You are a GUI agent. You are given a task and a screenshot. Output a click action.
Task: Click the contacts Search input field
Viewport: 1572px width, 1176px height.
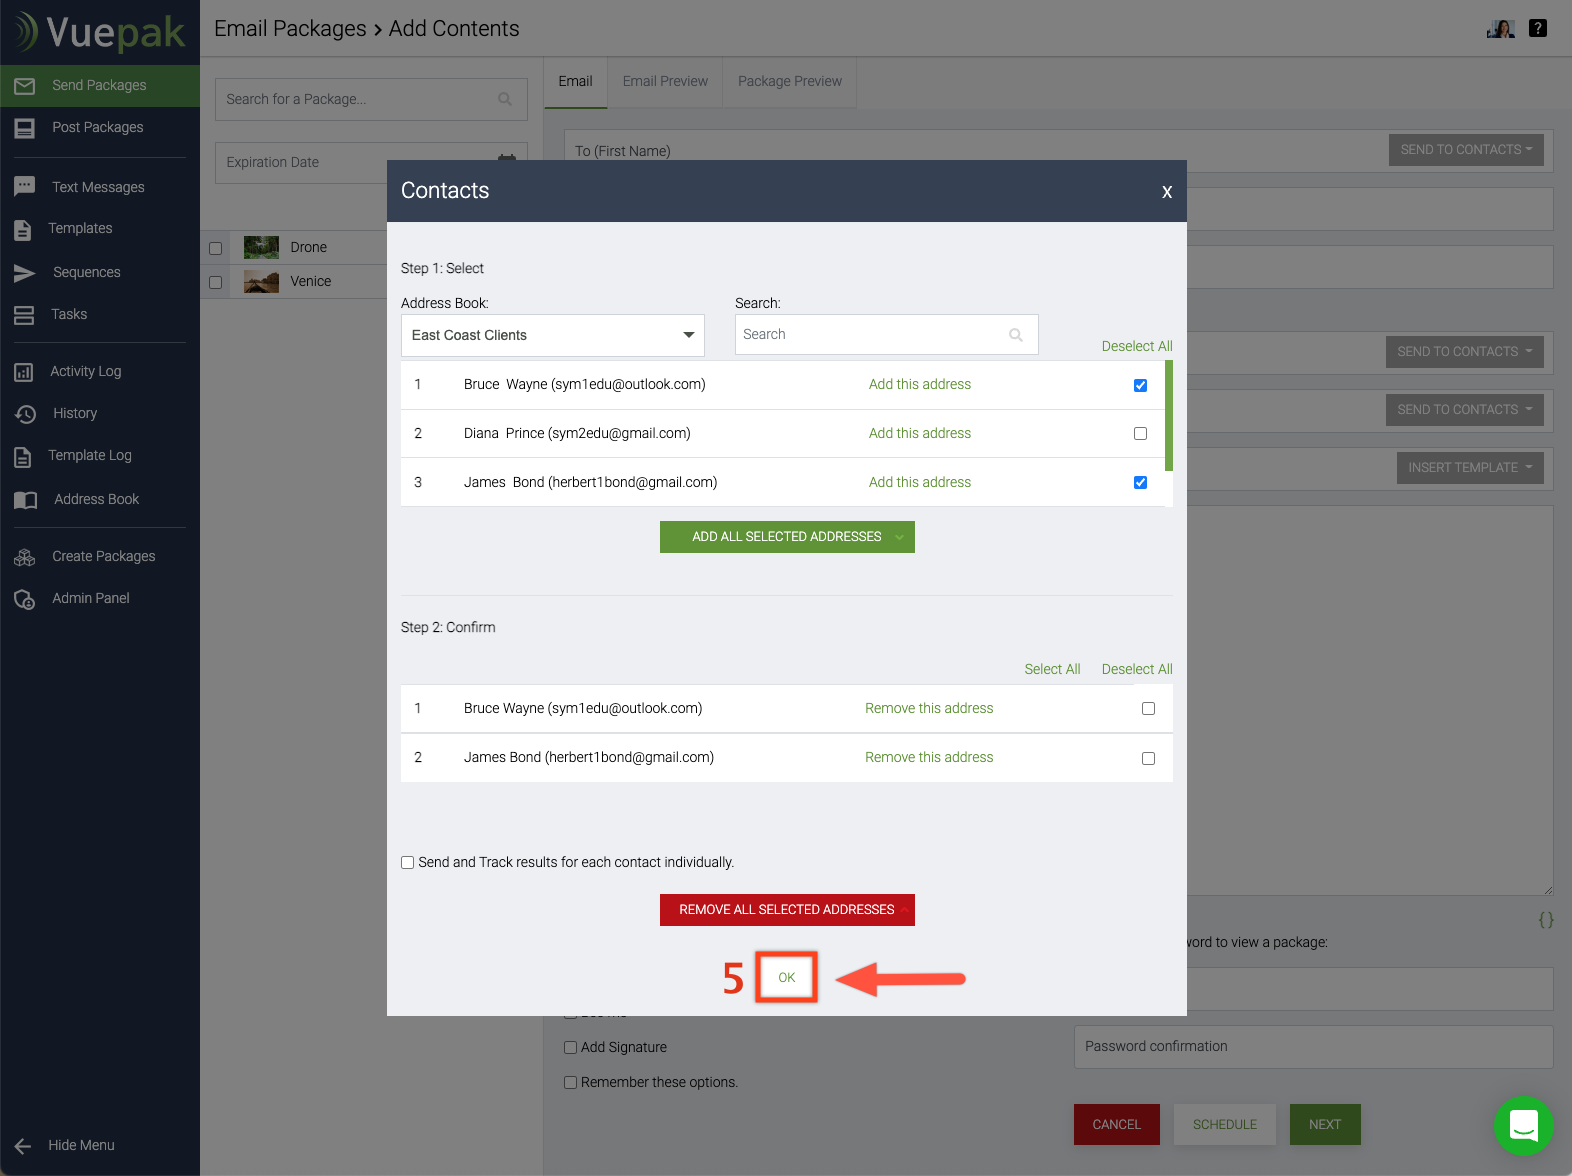point(887,335)
